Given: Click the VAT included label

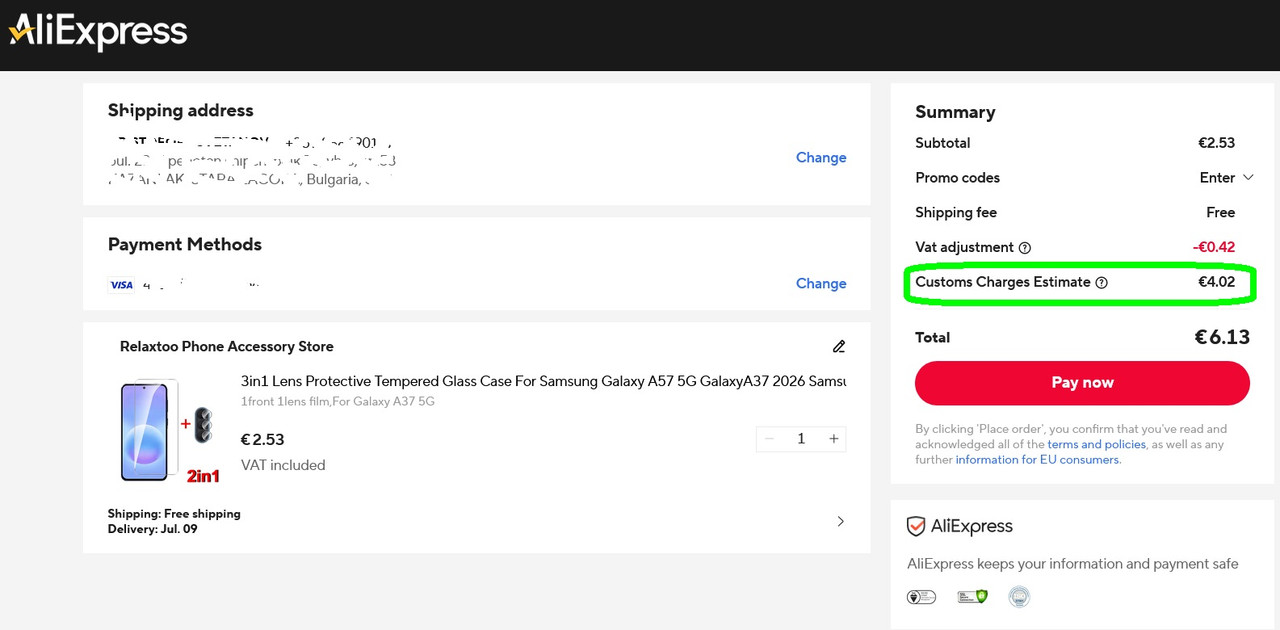Looking at the screenshot, I should click(283, 465).
